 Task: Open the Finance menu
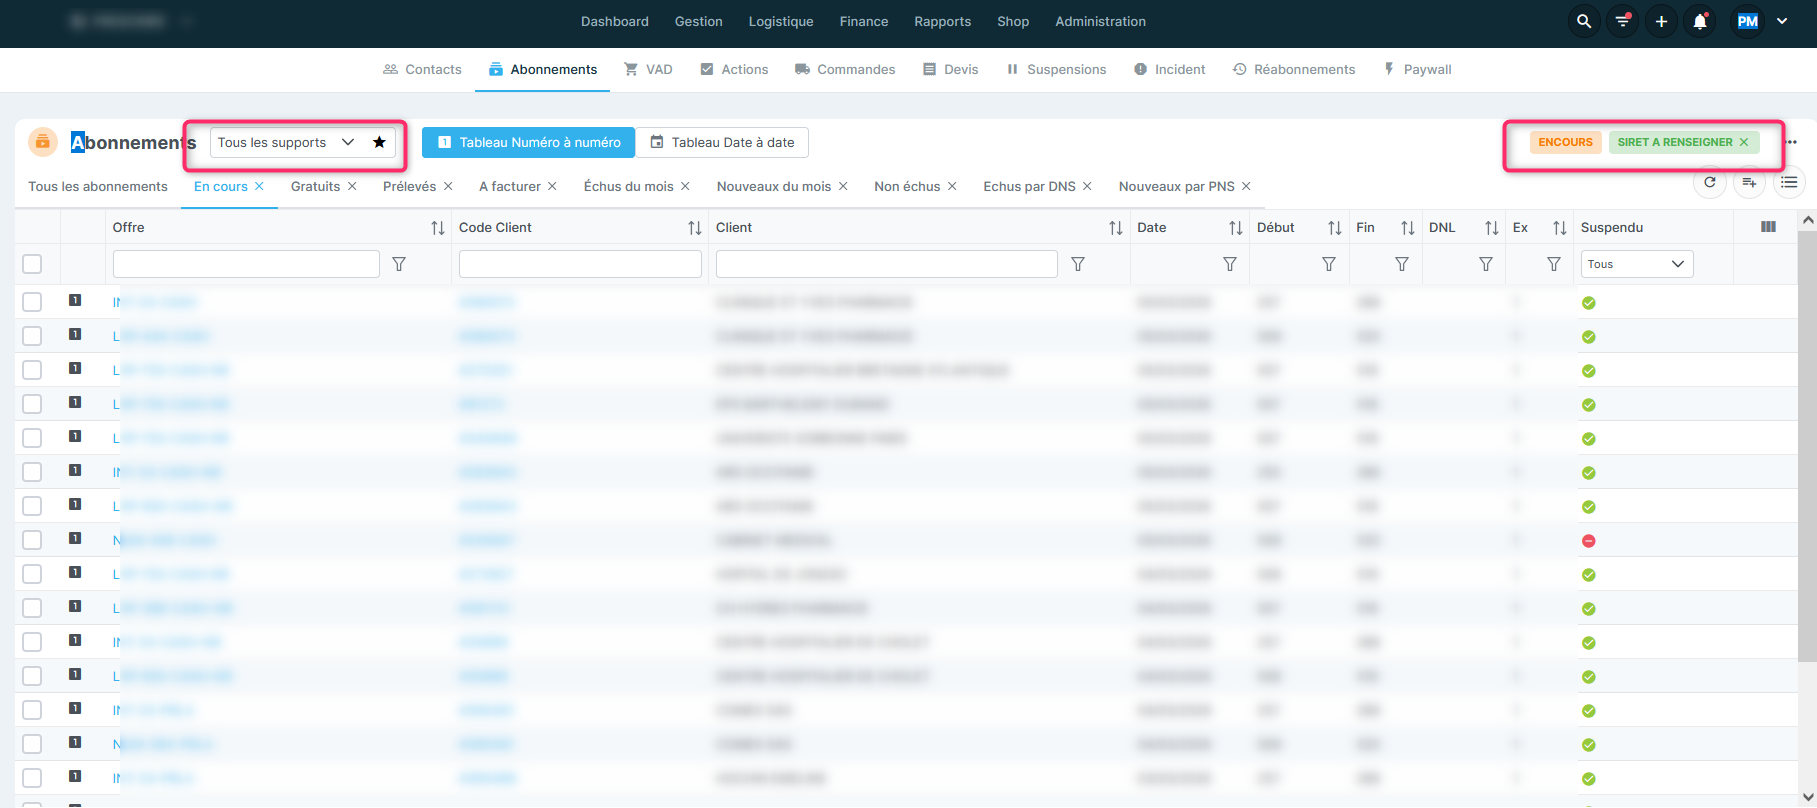864,21
